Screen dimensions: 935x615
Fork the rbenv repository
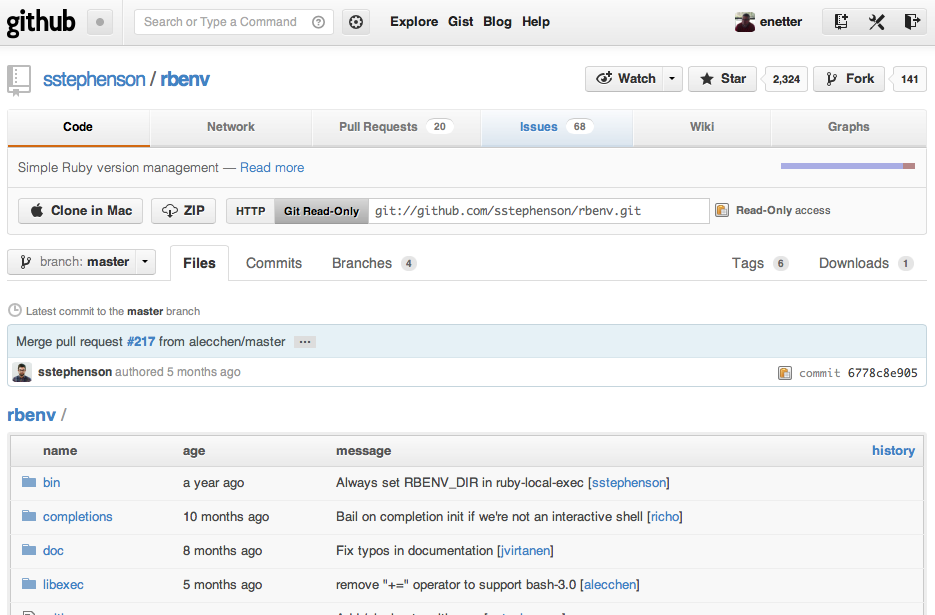coord(849,79)
